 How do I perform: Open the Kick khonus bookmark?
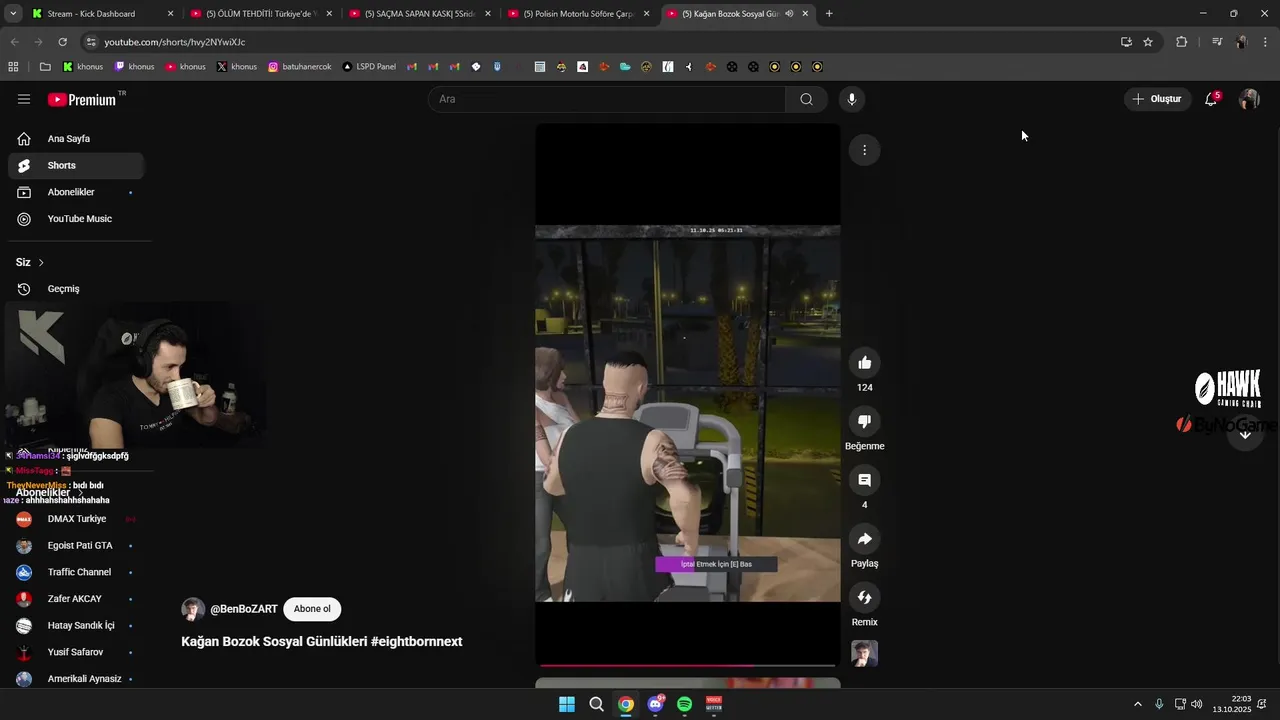(84, 67)
